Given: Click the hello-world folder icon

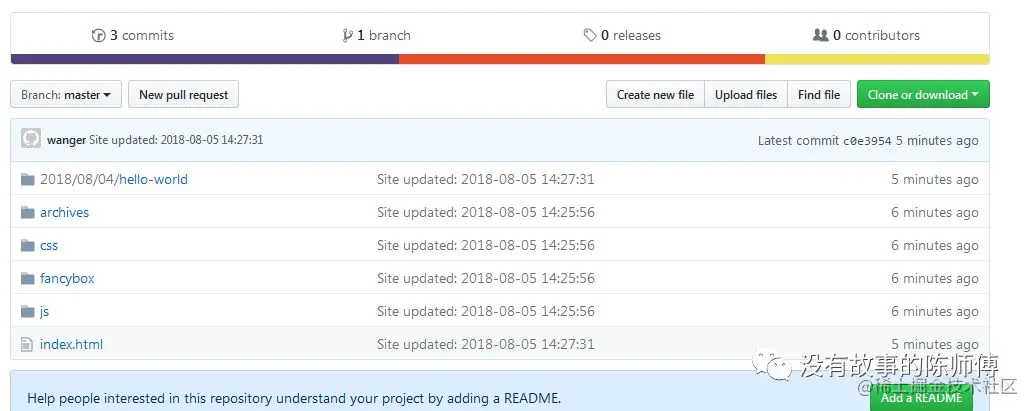Looking at the screenshot, I should [x=28, y=180].
